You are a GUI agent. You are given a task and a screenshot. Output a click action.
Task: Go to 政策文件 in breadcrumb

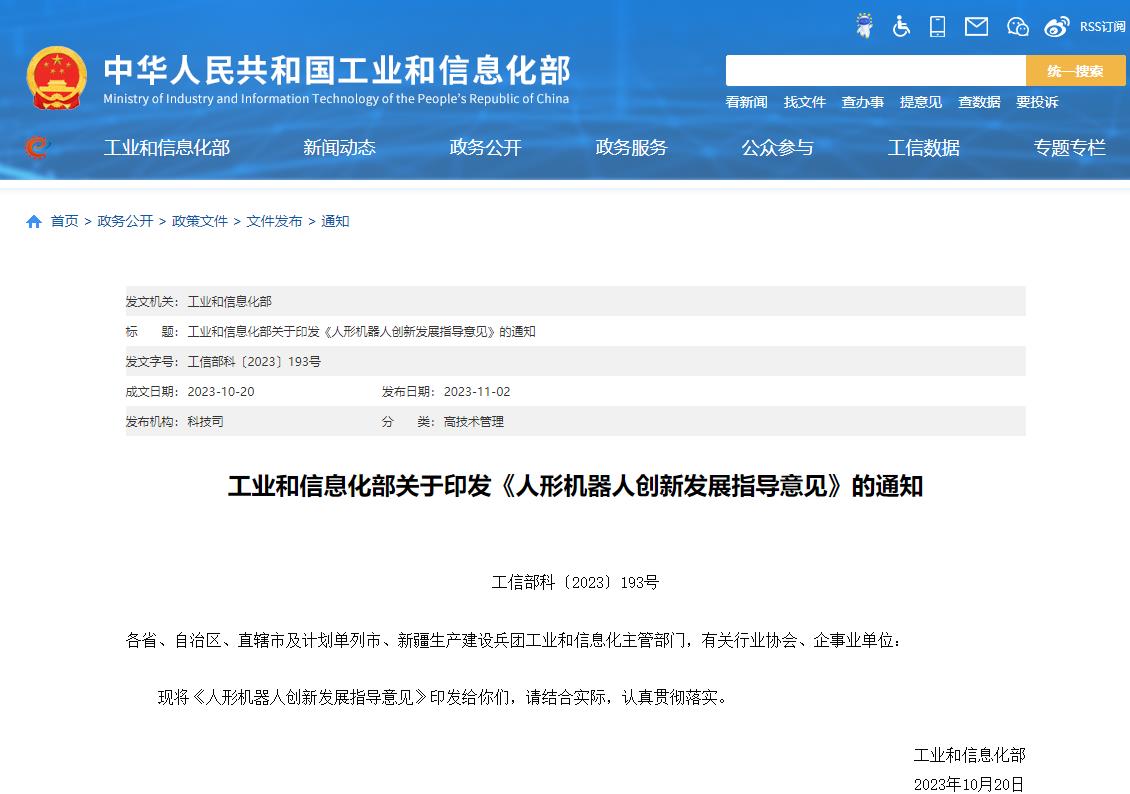(200, 221)
